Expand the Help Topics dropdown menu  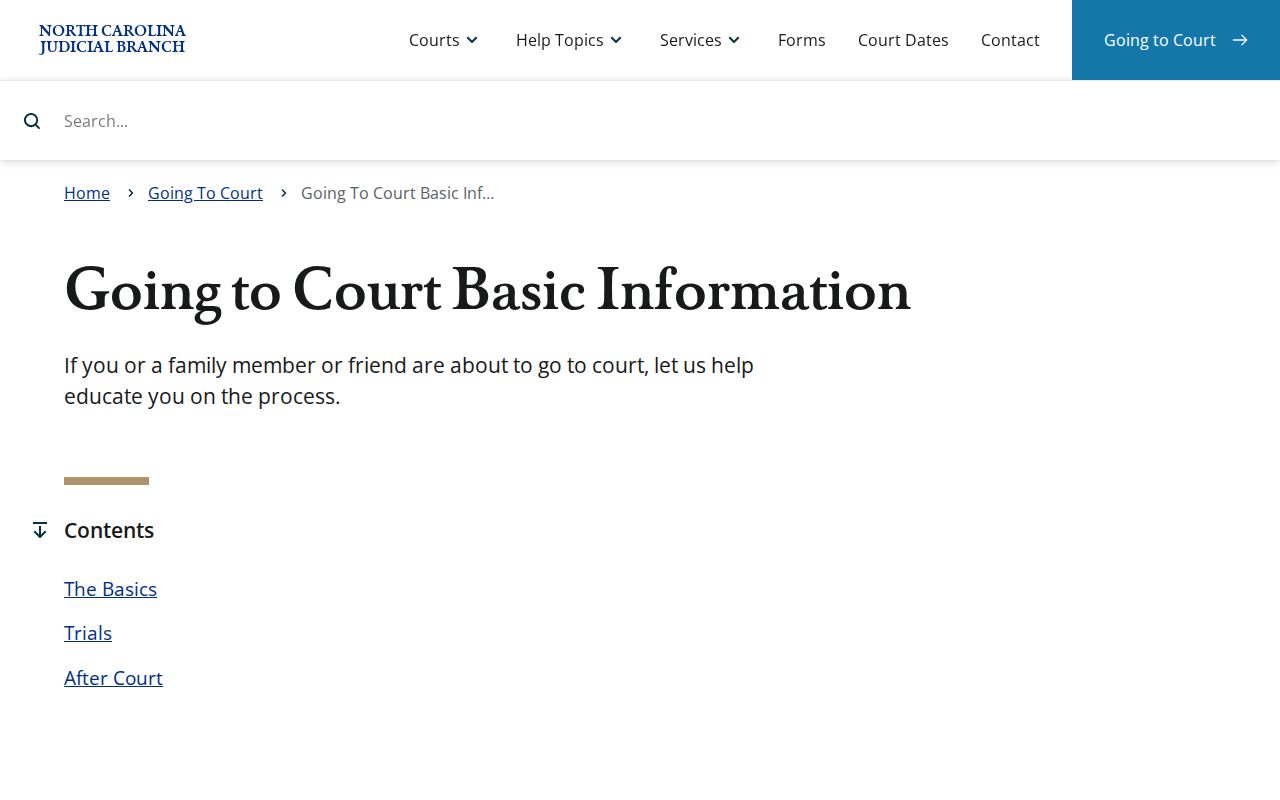pyautogui.click(x=570, y=40)
